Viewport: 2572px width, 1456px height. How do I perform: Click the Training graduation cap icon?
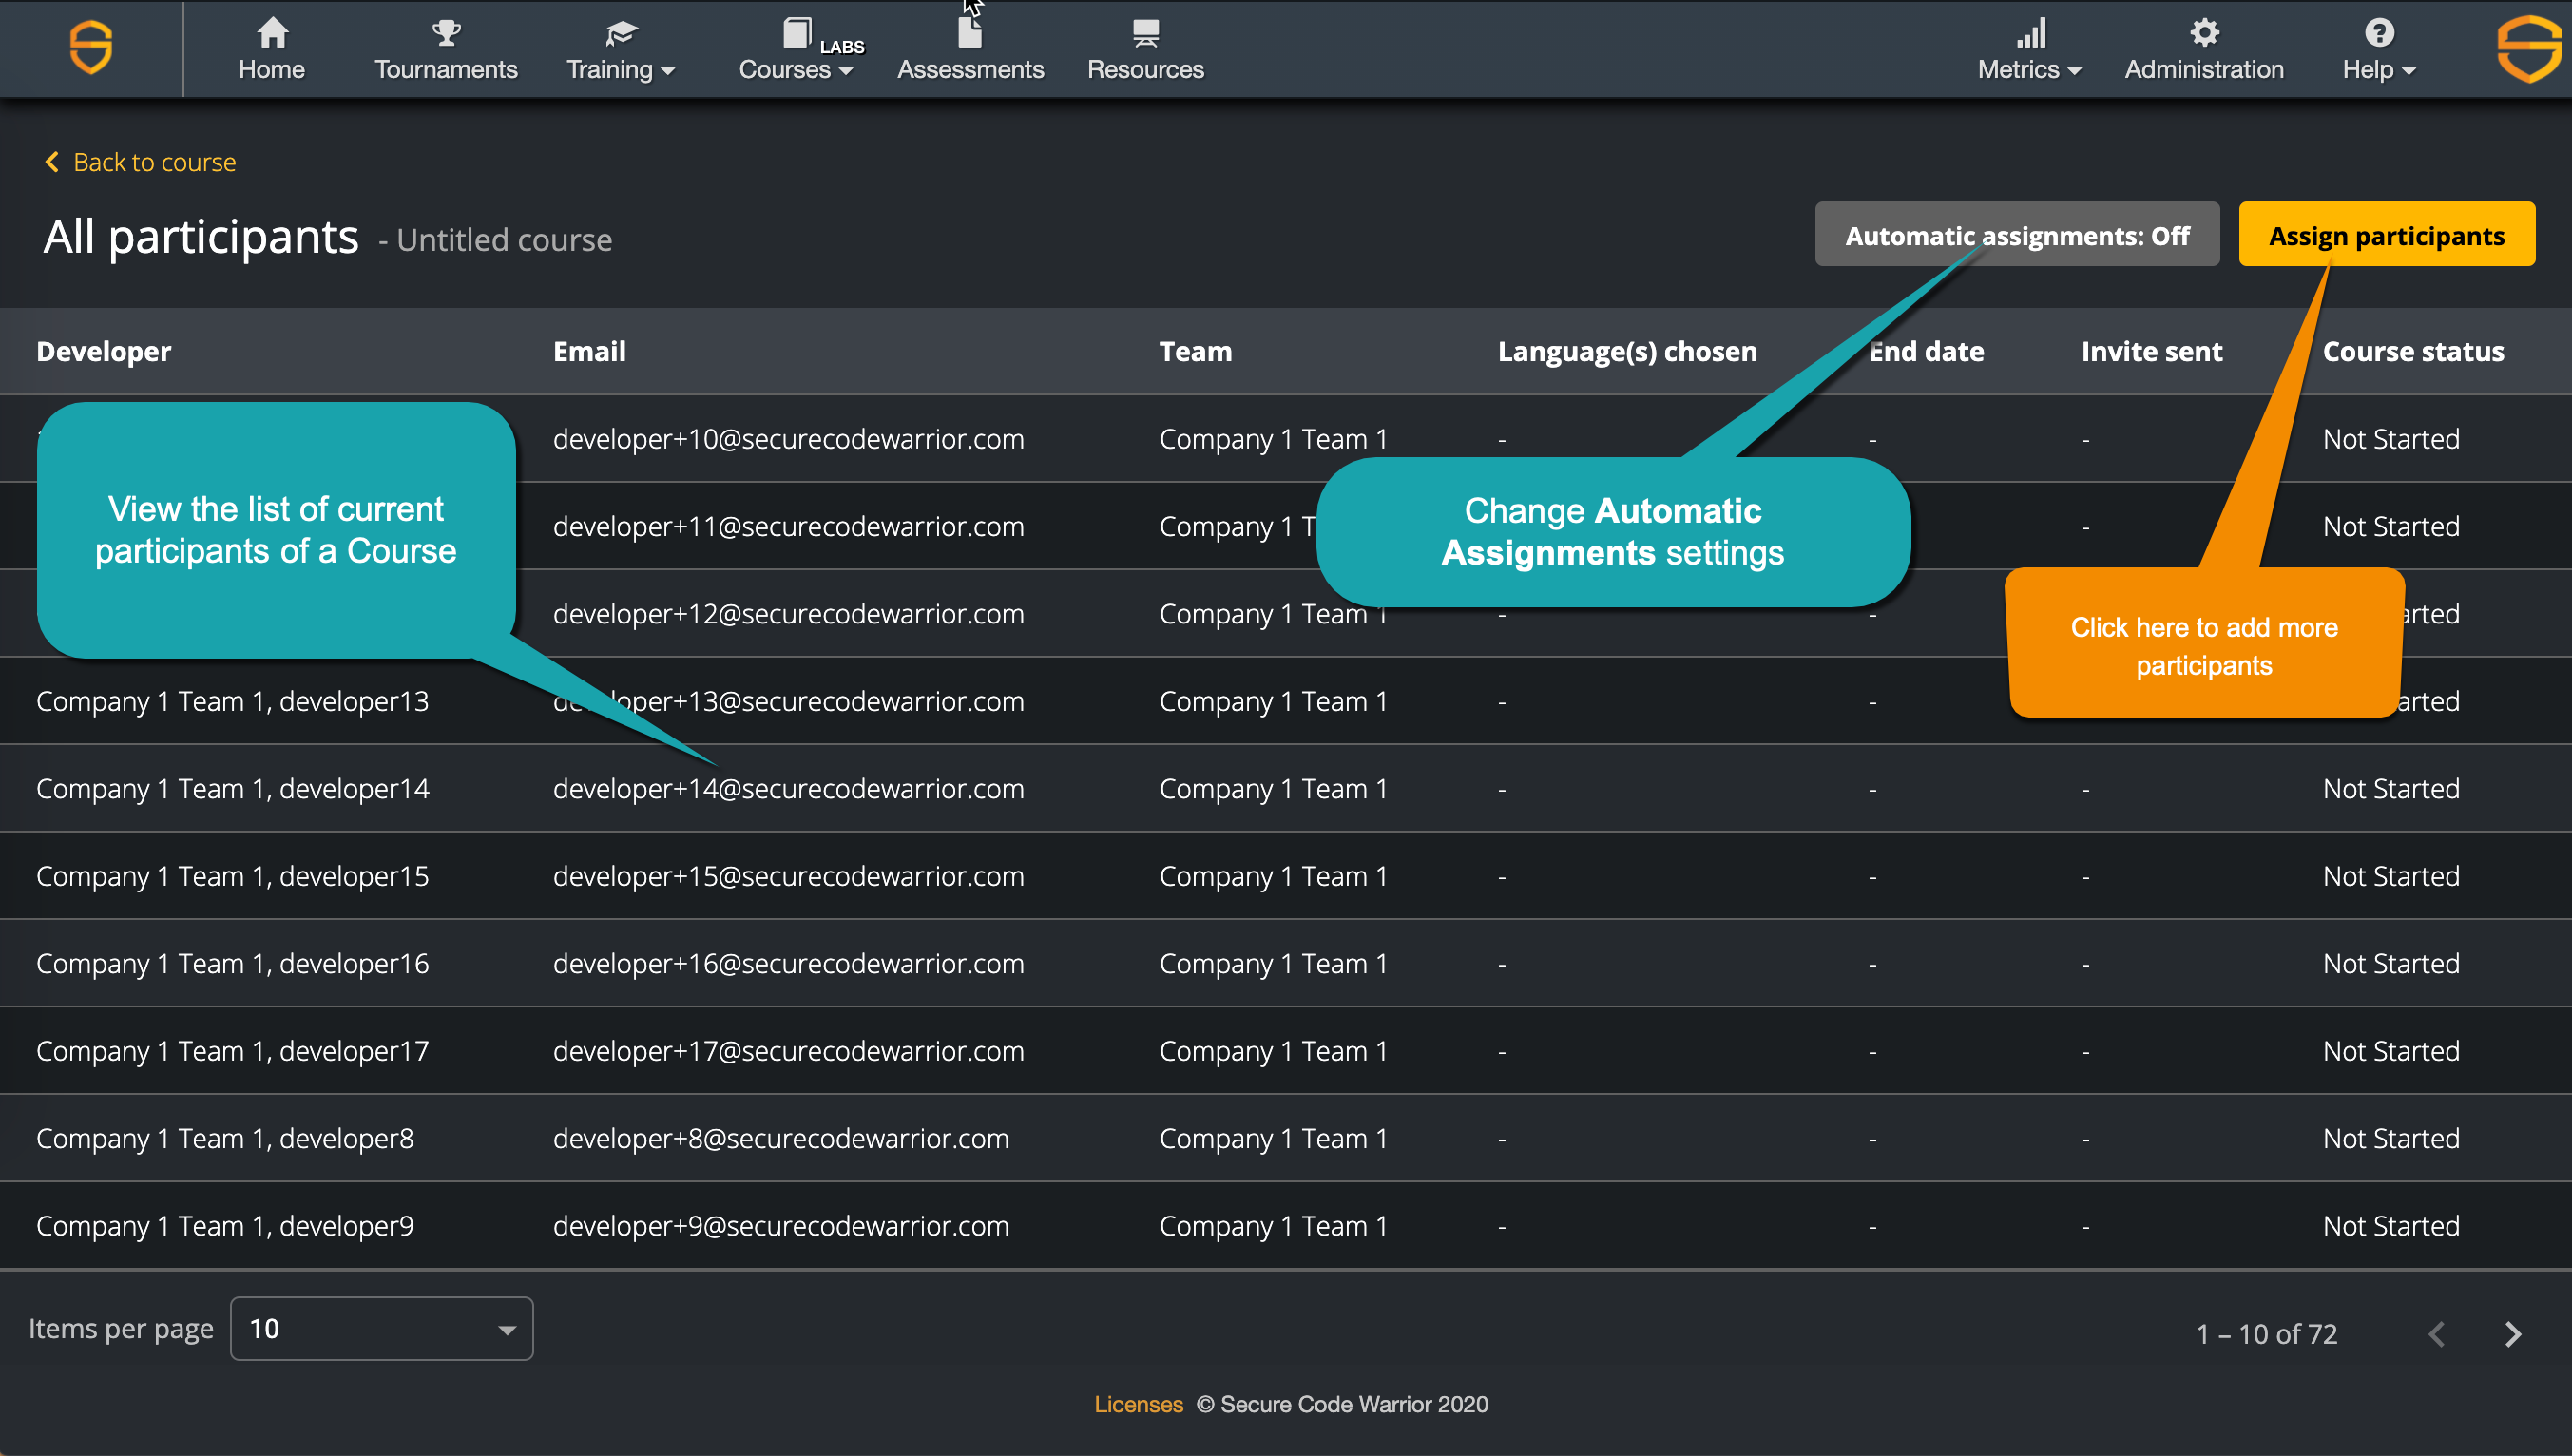621,33
